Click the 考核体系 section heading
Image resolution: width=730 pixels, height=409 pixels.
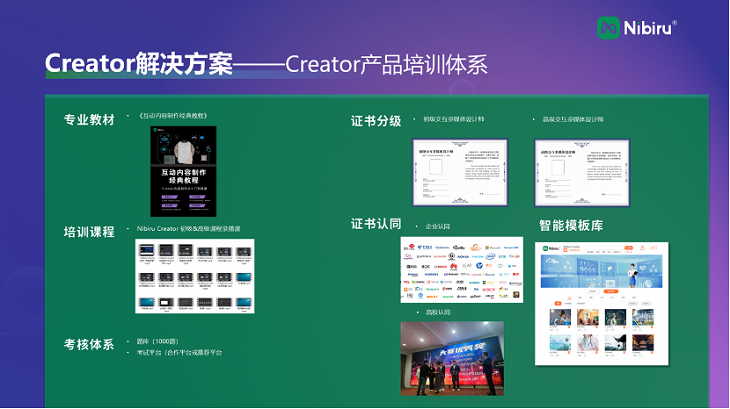click(89, 345)
